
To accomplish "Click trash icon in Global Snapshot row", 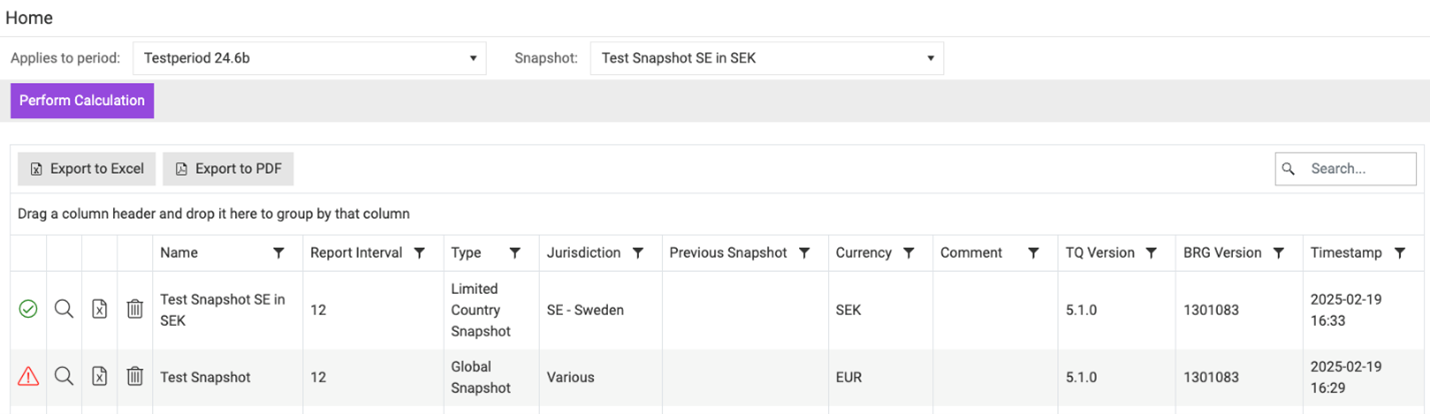I will click(x=135, y=377).
